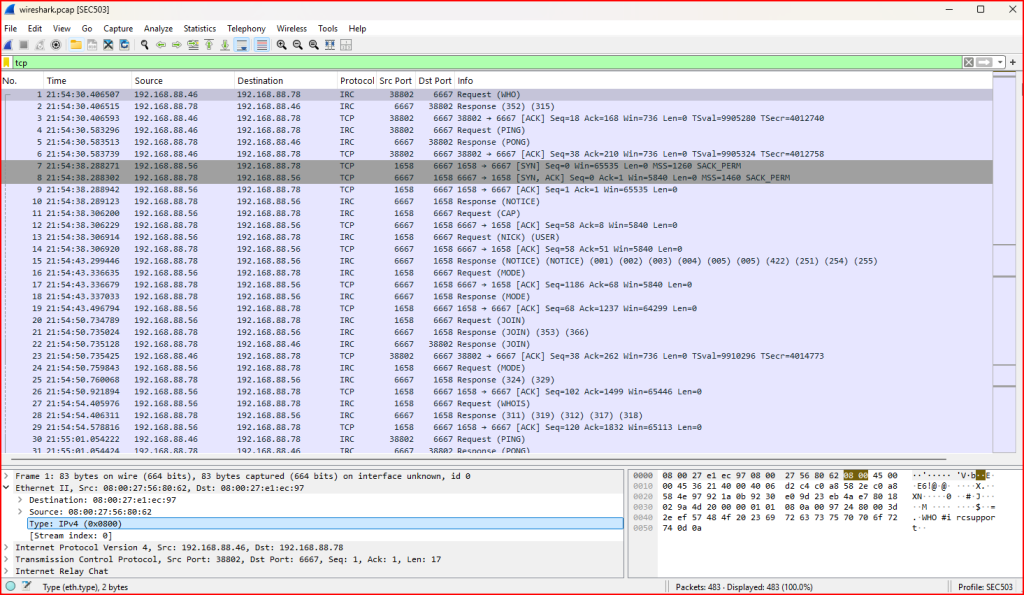Screen dimensions: 1024x595
Task: Sort packets by the Info column
Action: [x=724, y=81]
